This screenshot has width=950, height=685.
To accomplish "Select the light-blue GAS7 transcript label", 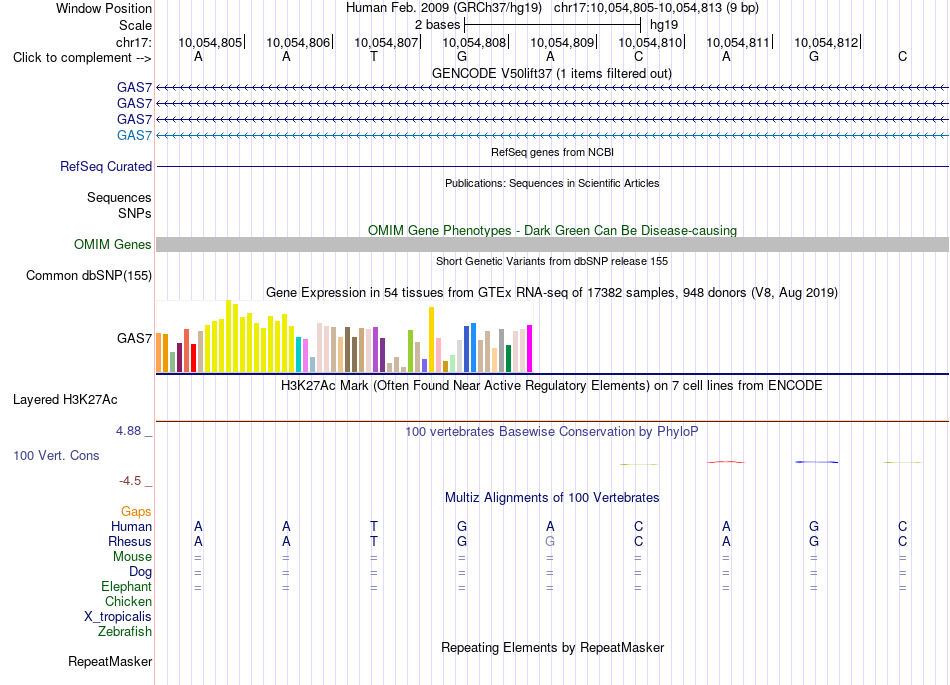I will 134,135.
